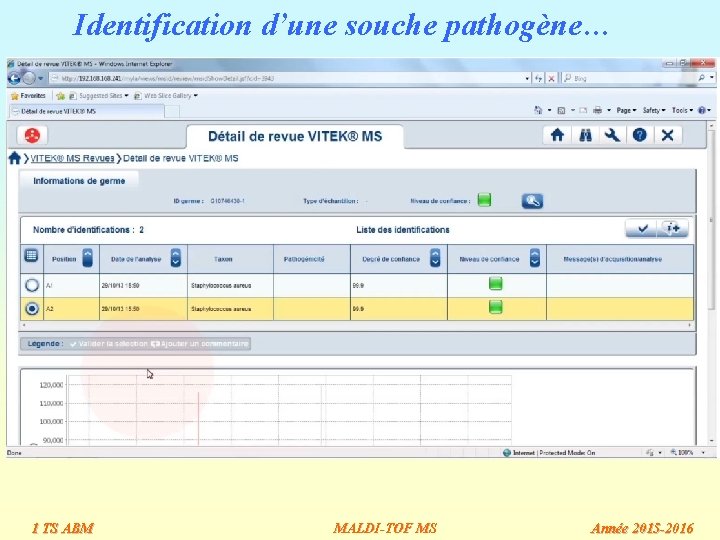Sort by Niveau de confiance column arrows

[534, 258]
